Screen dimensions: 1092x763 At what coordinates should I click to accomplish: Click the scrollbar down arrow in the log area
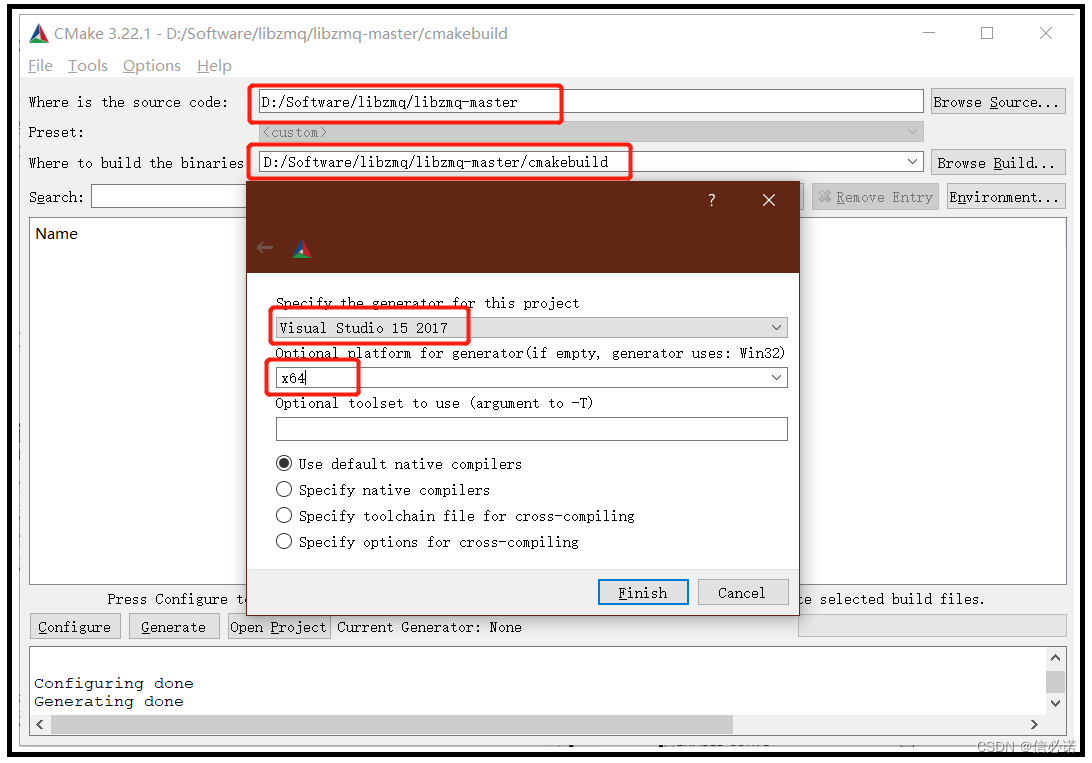point(1057,703)
